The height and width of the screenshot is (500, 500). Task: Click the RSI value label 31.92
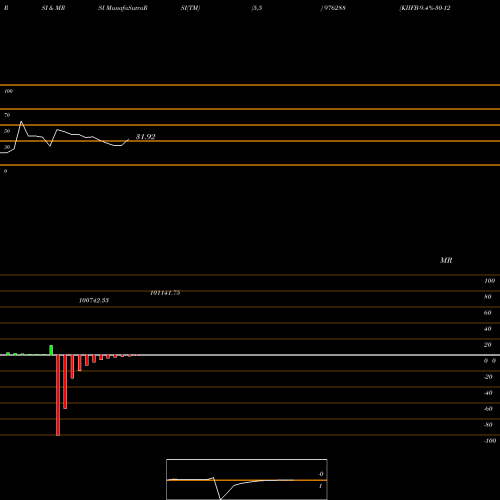[145, 137]
